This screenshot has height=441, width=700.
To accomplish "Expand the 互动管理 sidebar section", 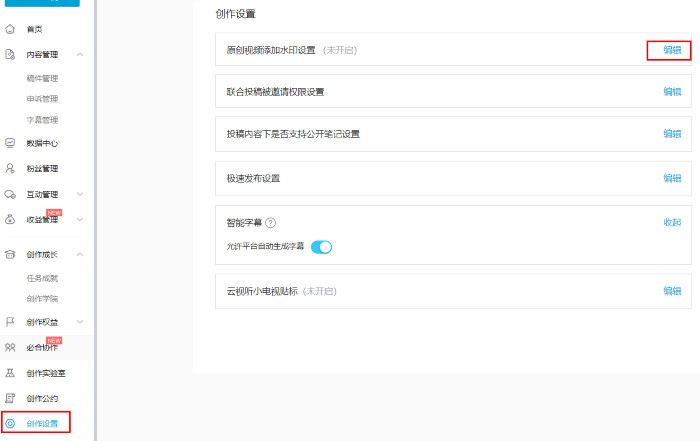I will point(80,194).
